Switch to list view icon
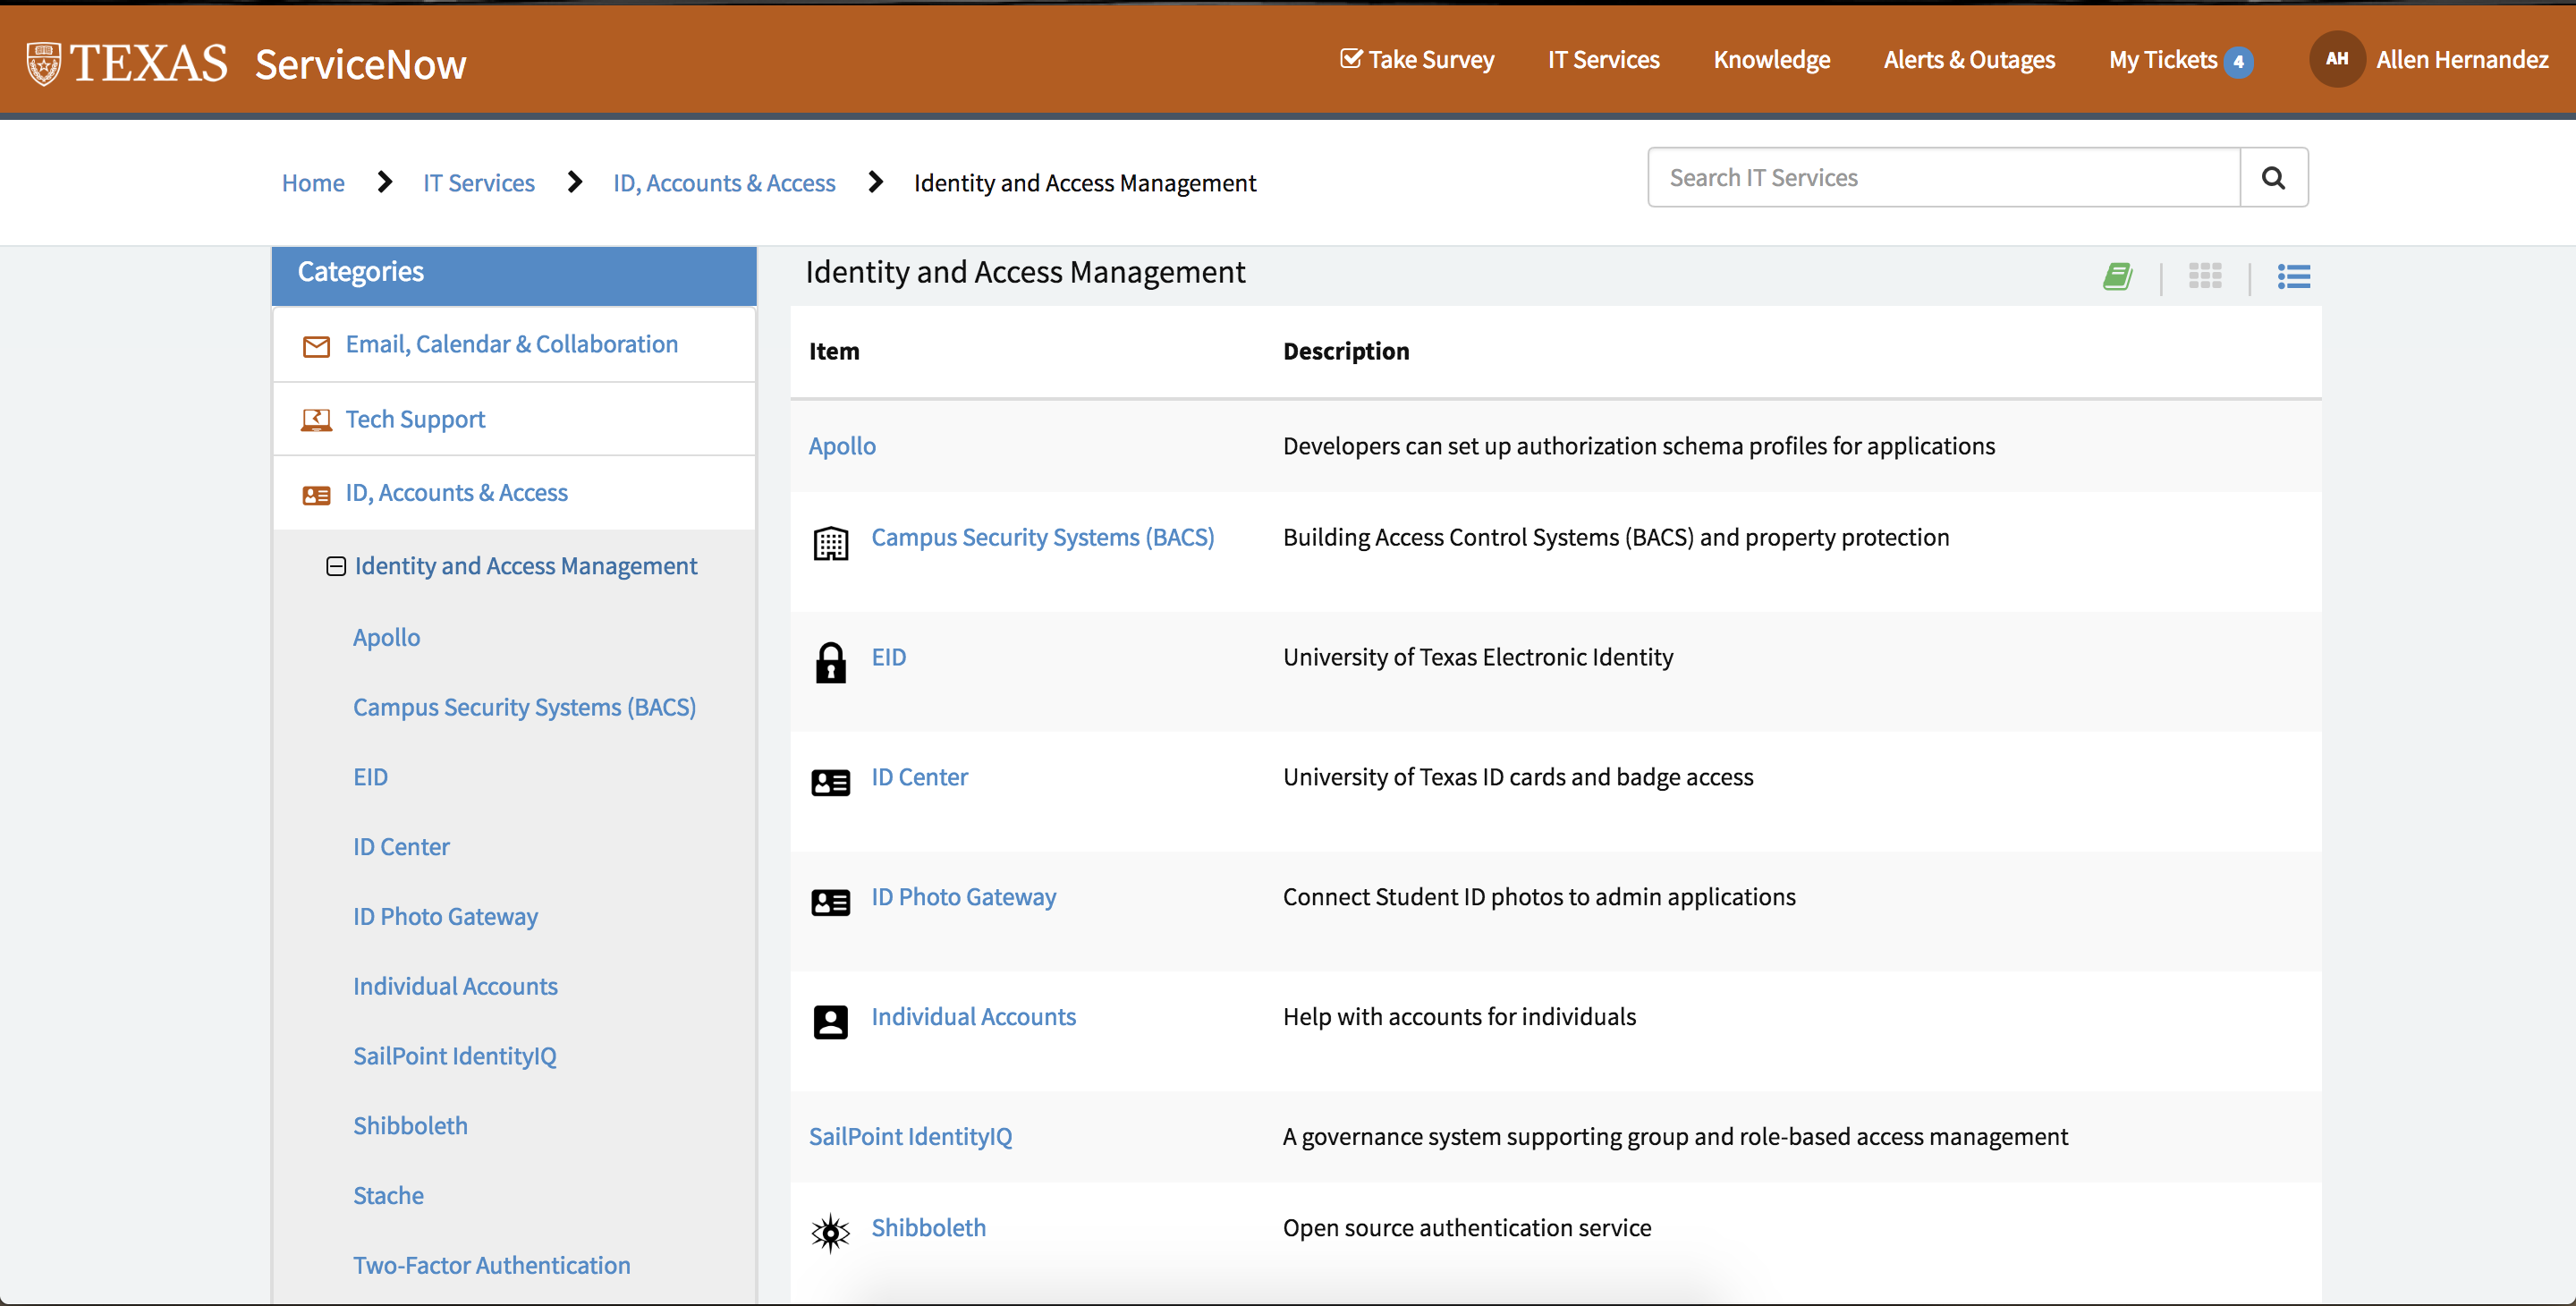 pyautogui.click(x=2293, y=276)
